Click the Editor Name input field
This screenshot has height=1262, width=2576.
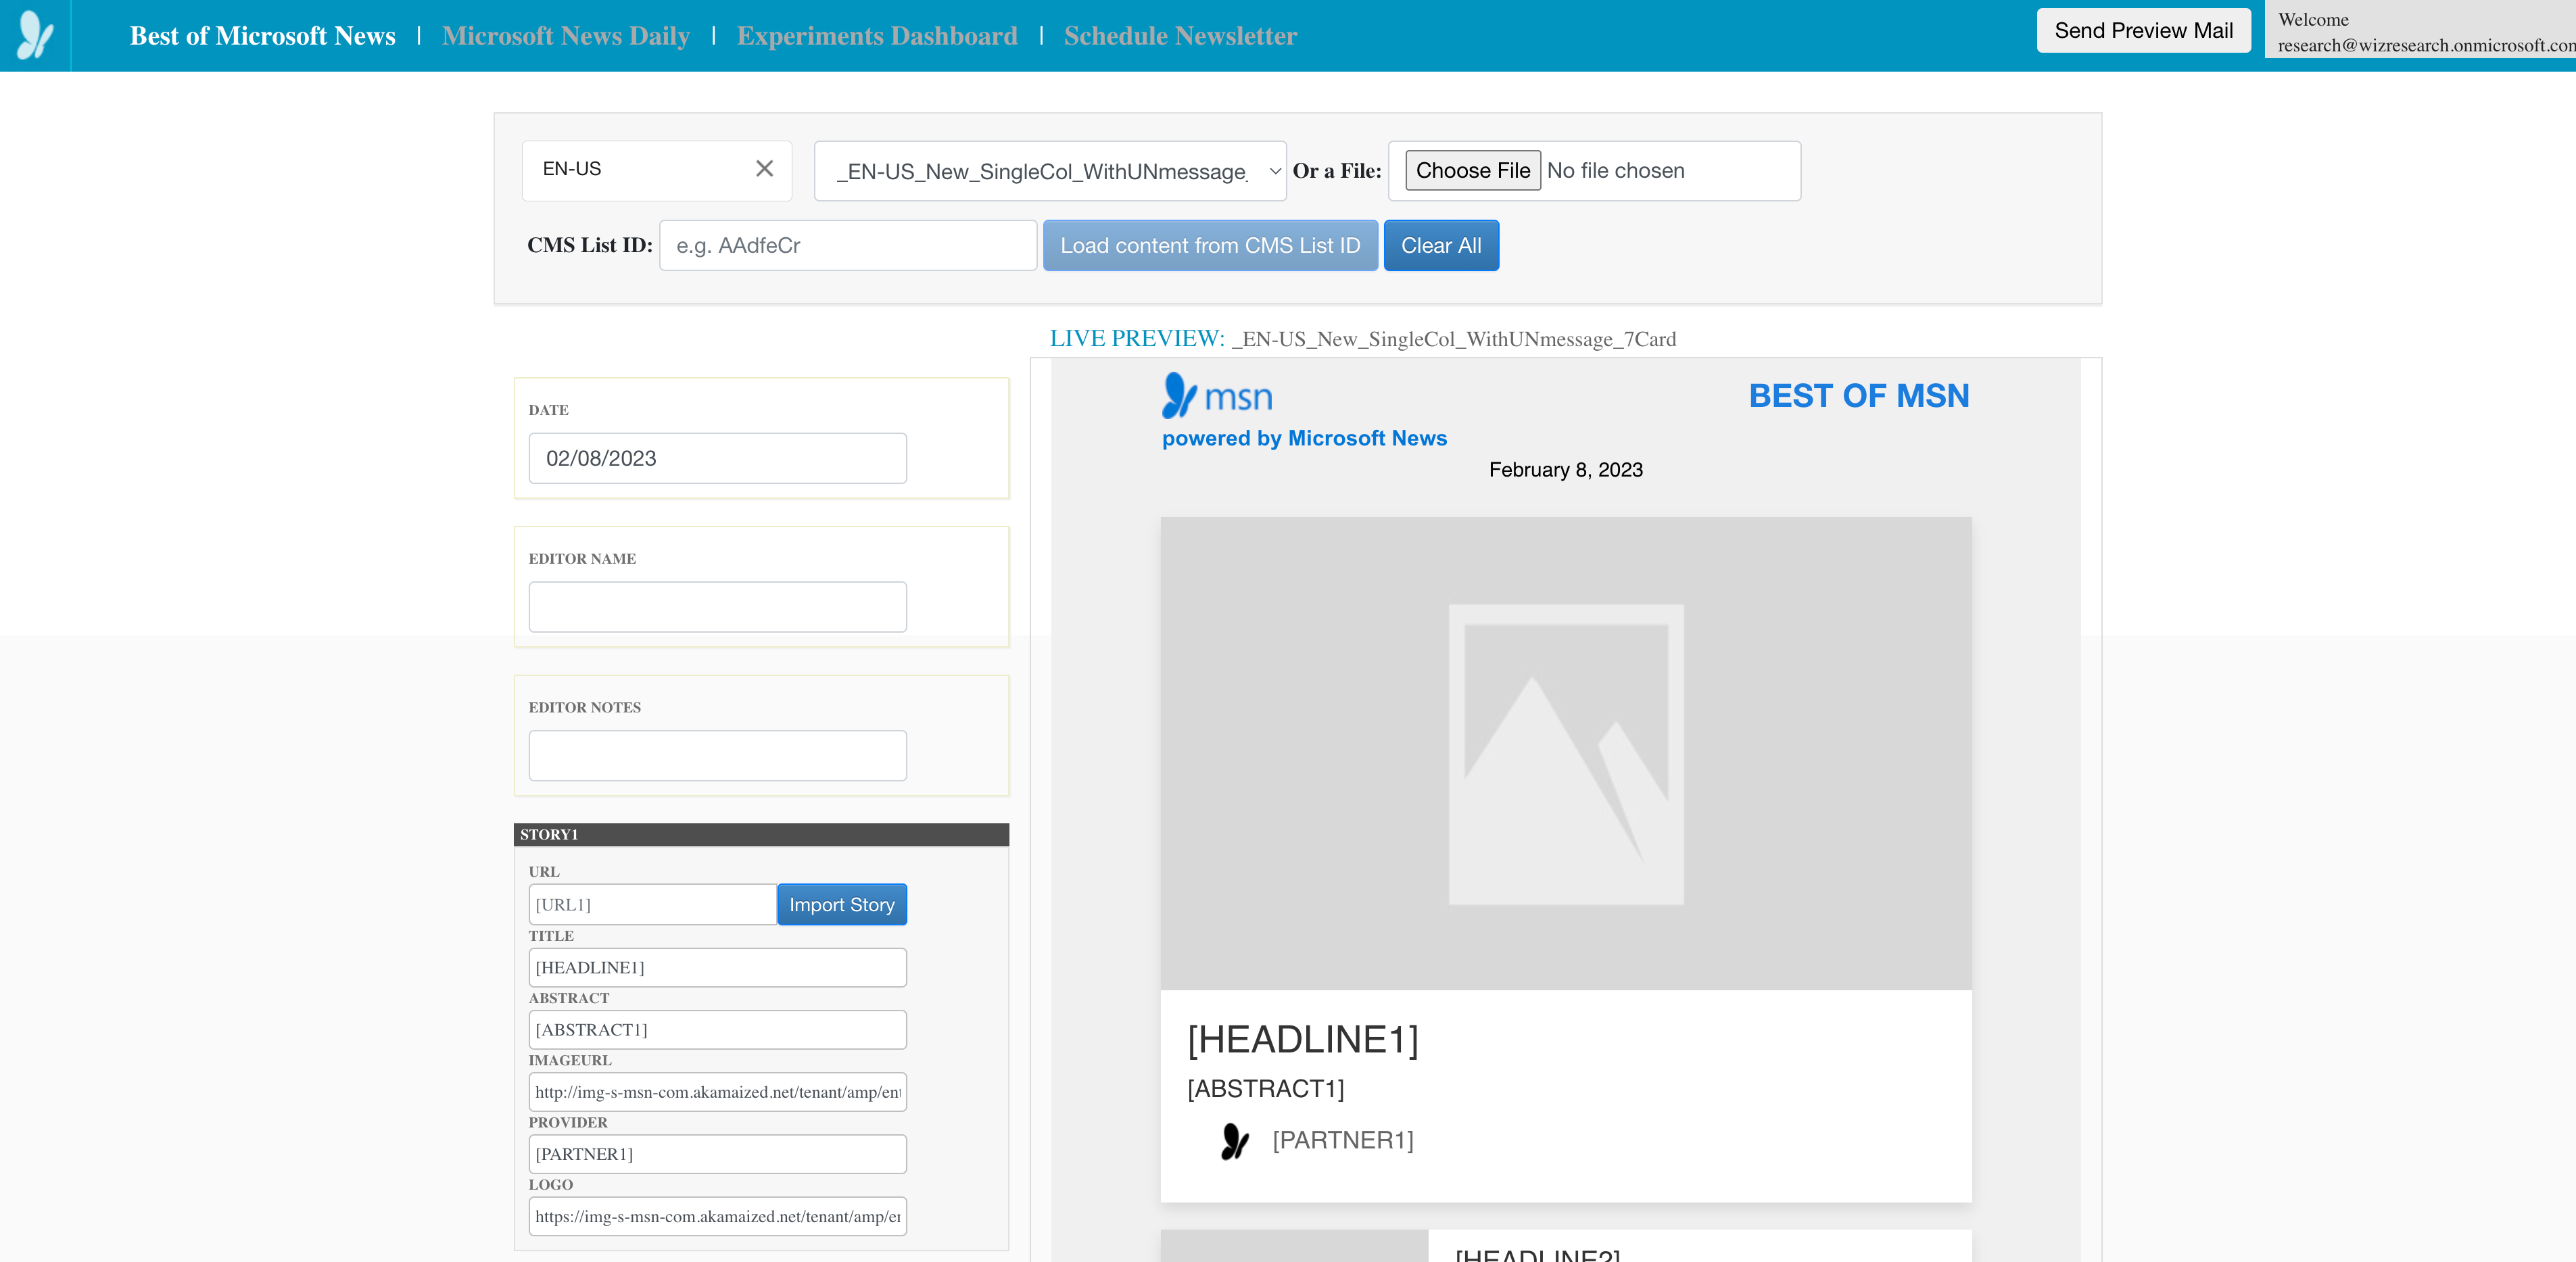(717, 607)
